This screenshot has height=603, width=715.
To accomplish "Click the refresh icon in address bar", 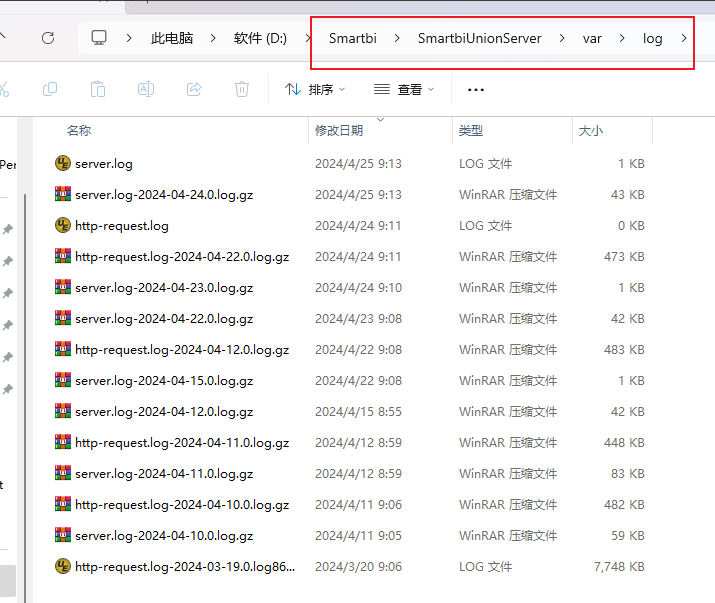I will pos(48,38).
